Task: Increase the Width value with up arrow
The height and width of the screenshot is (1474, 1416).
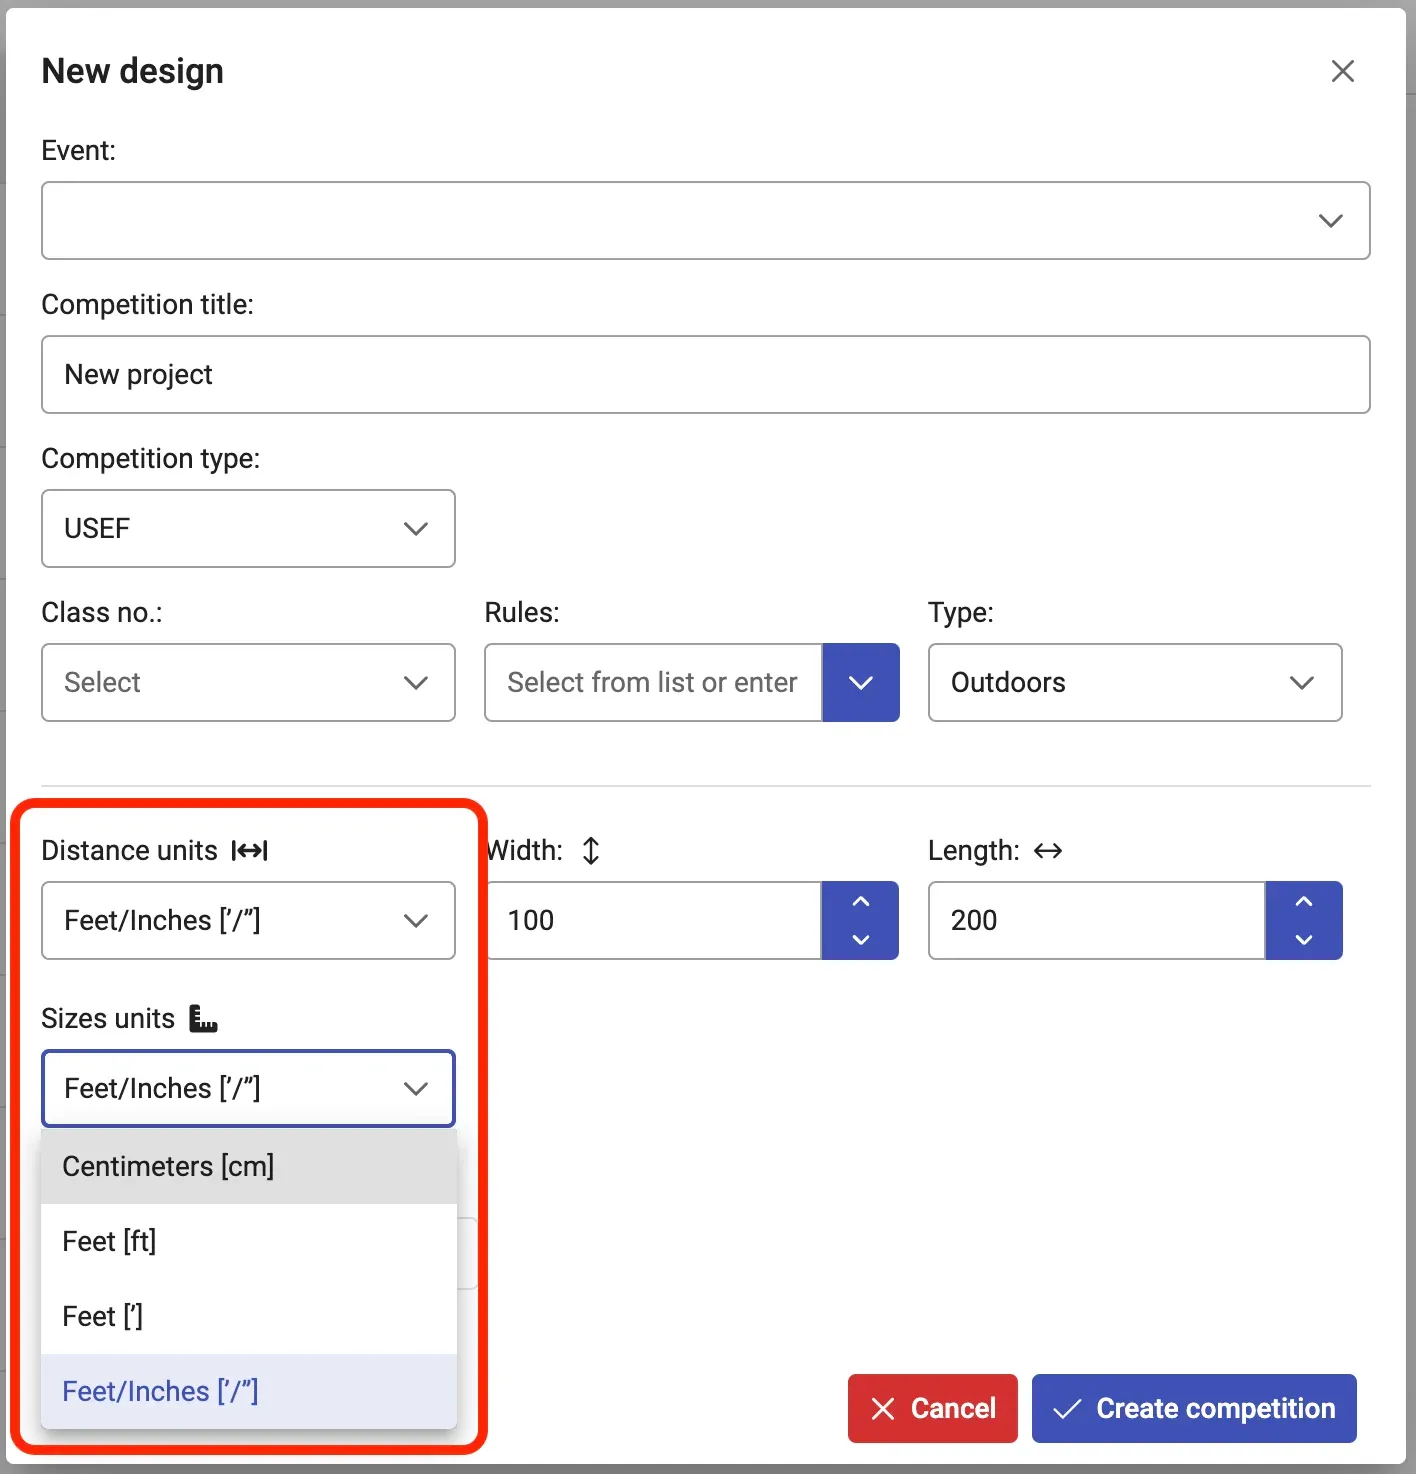Action: coord(860,902)
